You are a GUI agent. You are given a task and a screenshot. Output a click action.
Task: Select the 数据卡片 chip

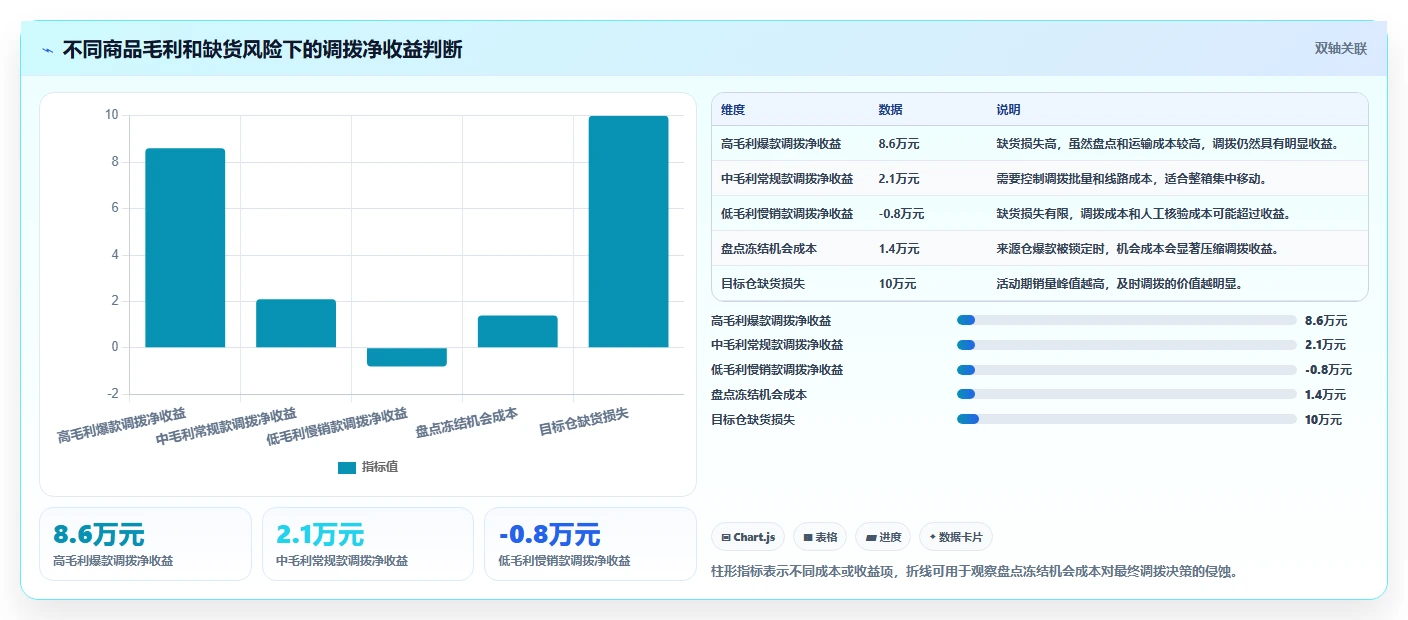tap(955, 537)
